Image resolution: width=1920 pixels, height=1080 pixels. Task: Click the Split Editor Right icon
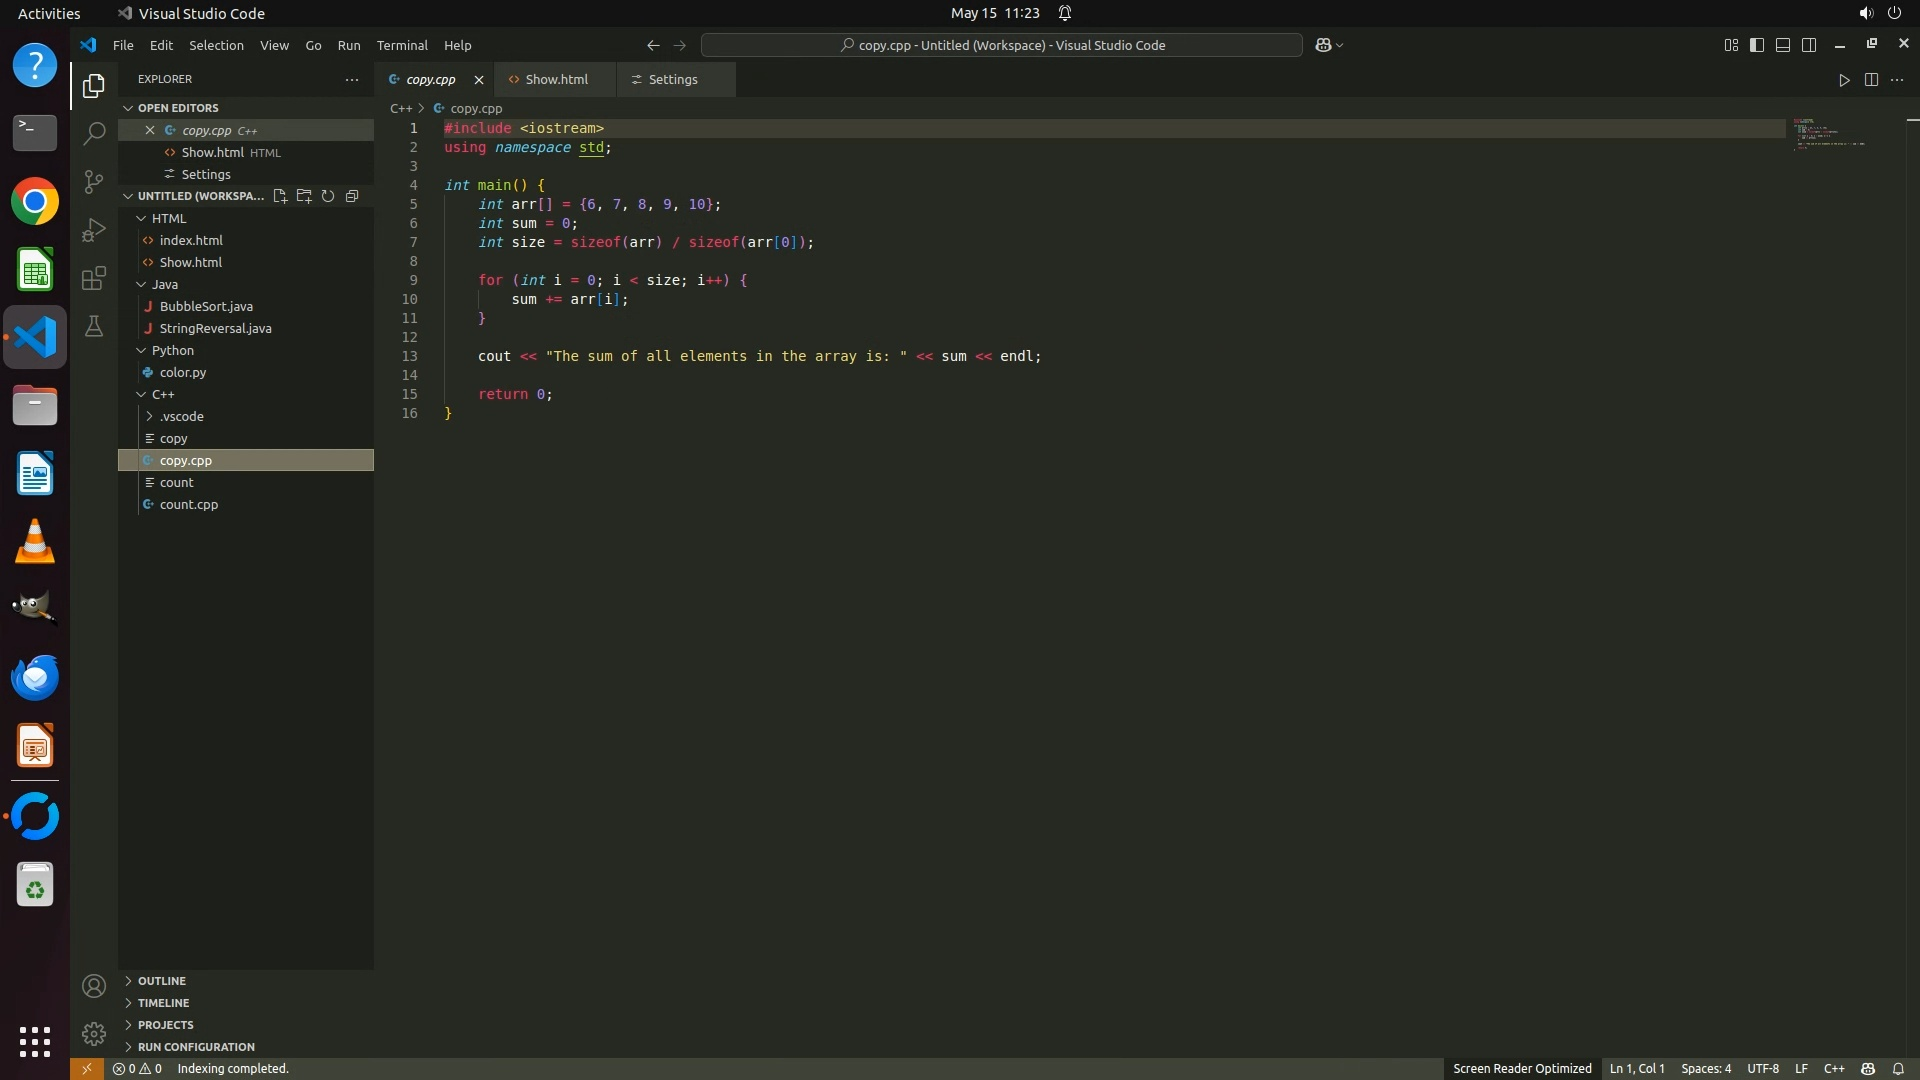coord(1871,80)
